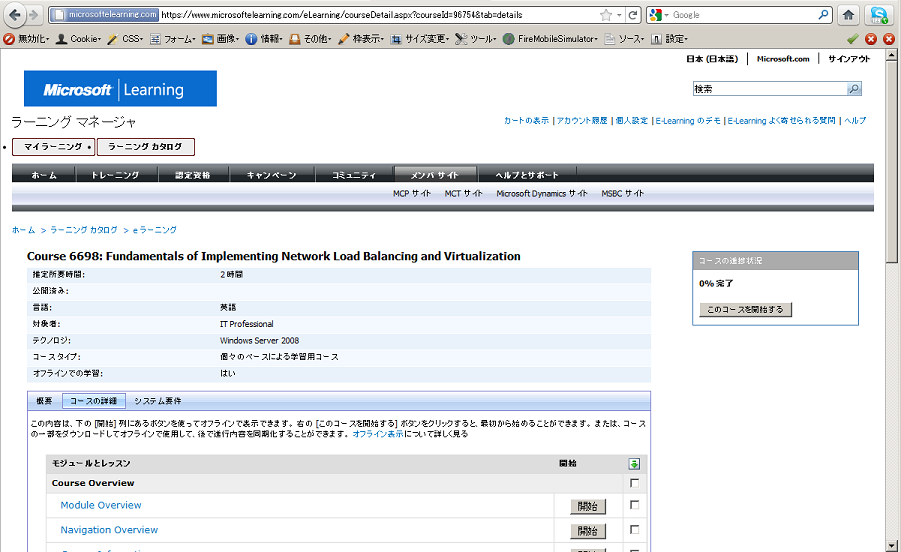Click the browser home icon
The image size is (901, 552).
point(848,15)
